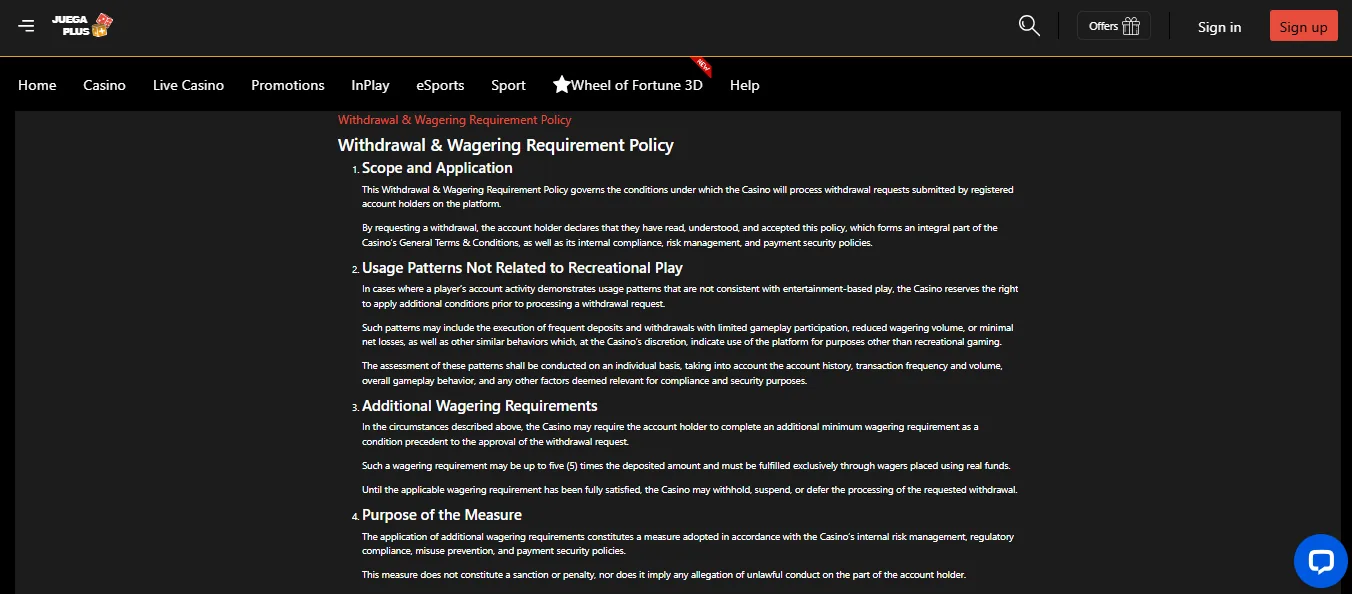Go to the Sport section
The height and width of the screenshot is (594, 1352).
508,85
